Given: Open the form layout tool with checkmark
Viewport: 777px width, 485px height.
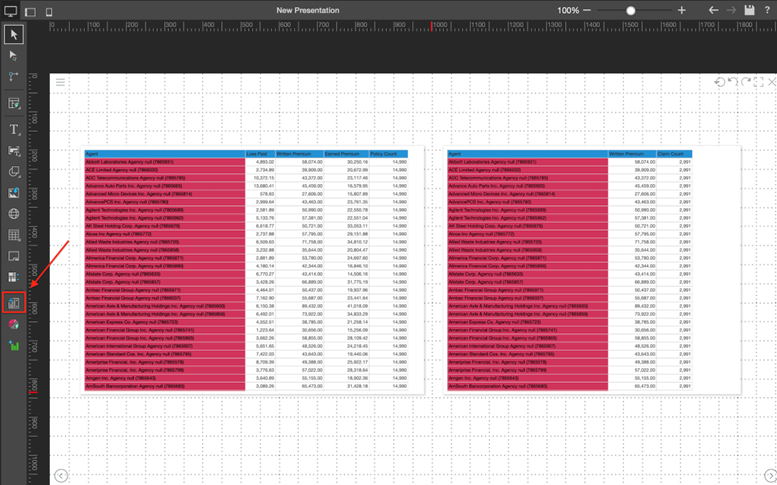Looking at the screenshot, I should click(x=14, y=103).
